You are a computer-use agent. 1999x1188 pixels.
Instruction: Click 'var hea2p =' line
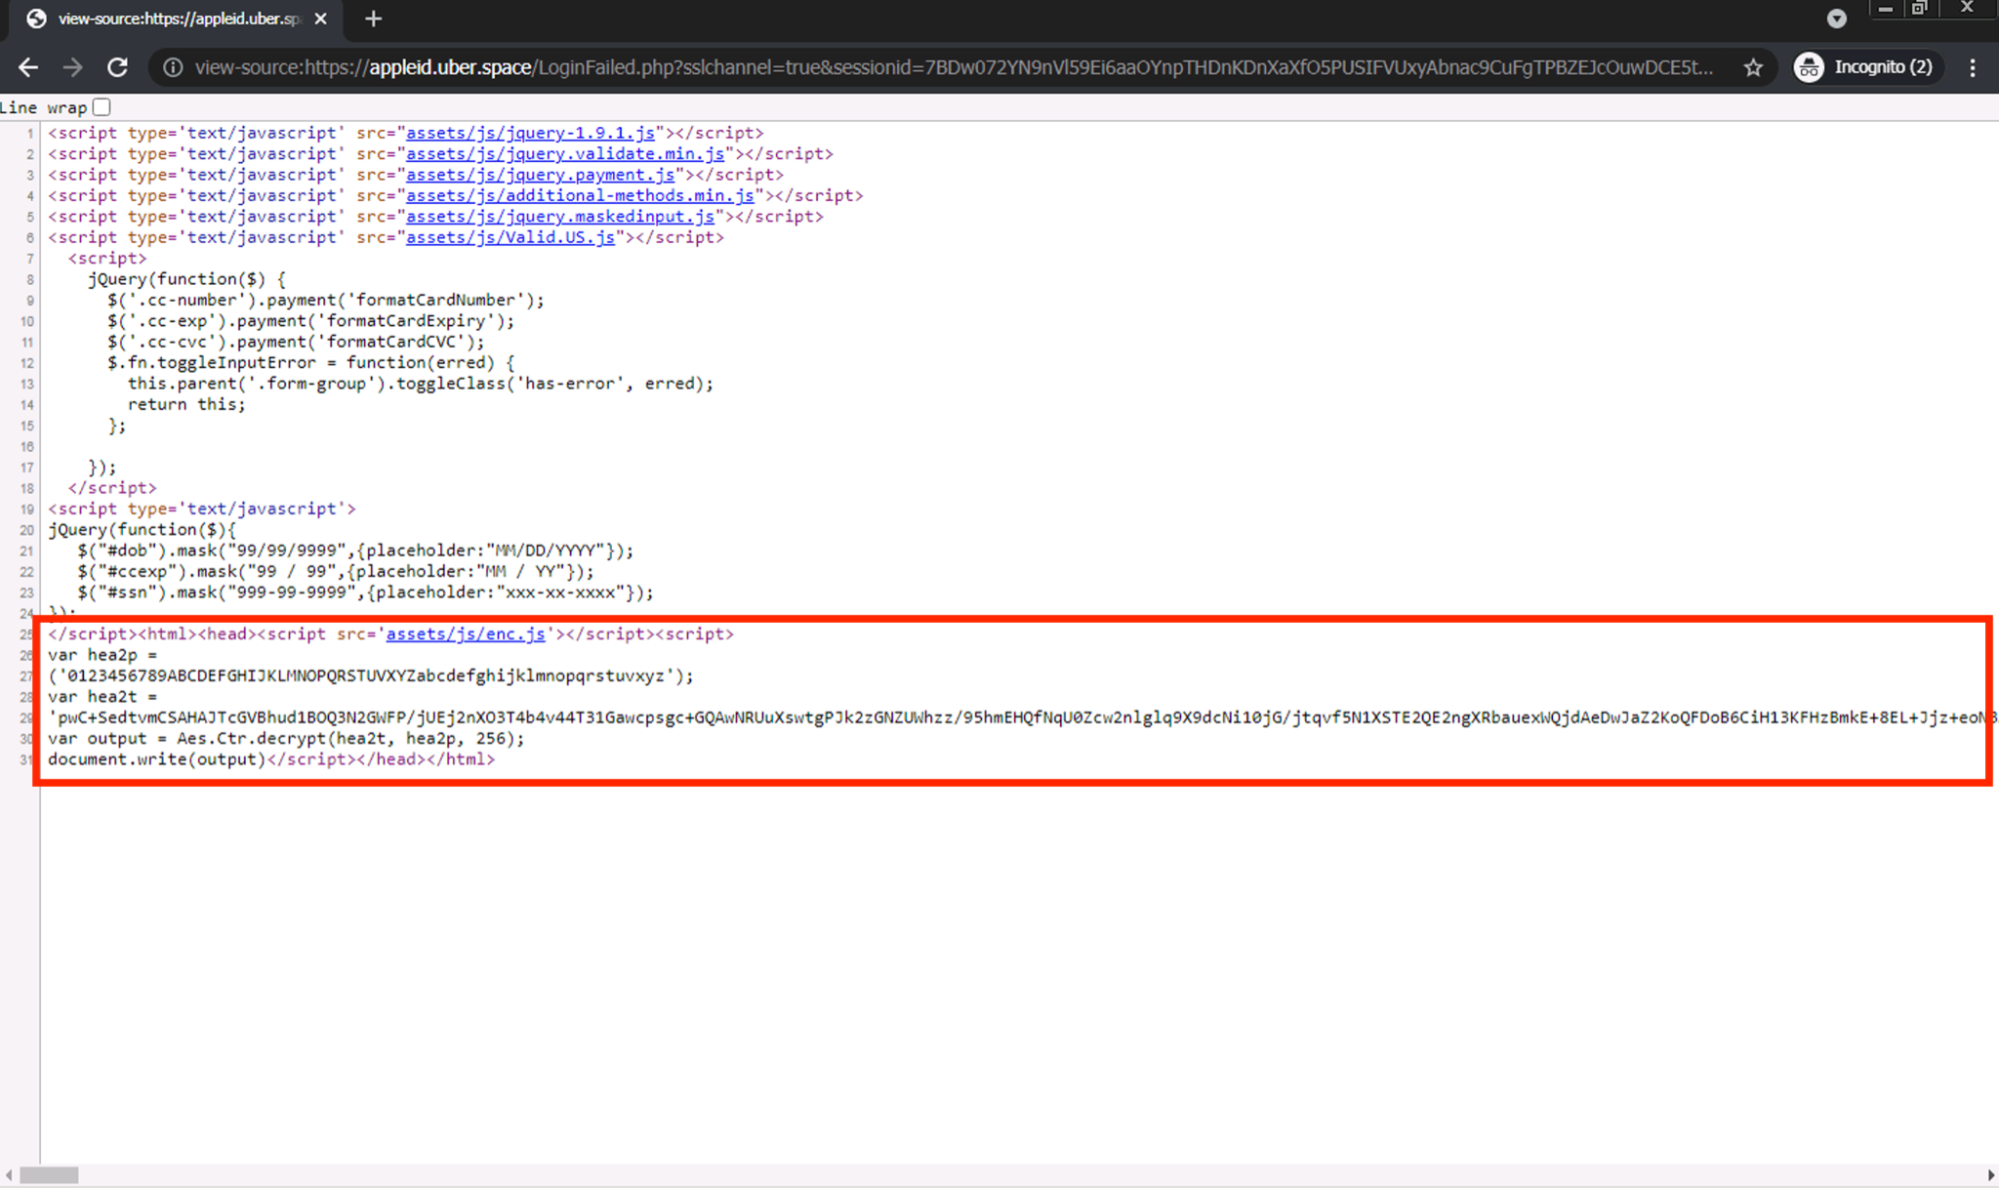click(103, 655)
